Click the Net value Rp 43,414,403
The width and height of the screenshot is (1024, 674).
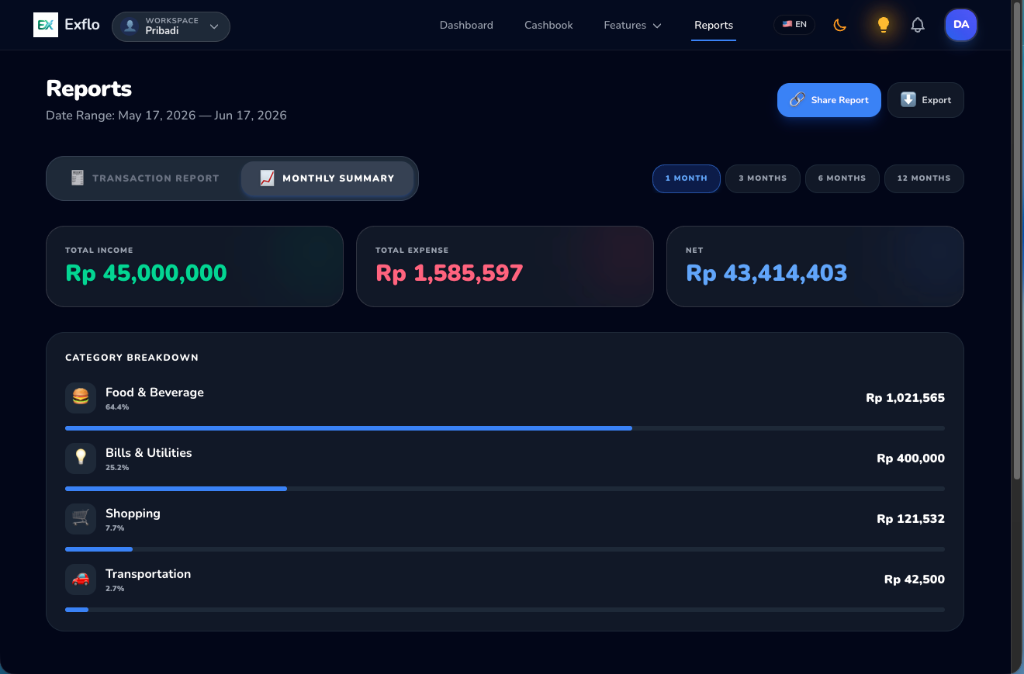pos(766,273)
